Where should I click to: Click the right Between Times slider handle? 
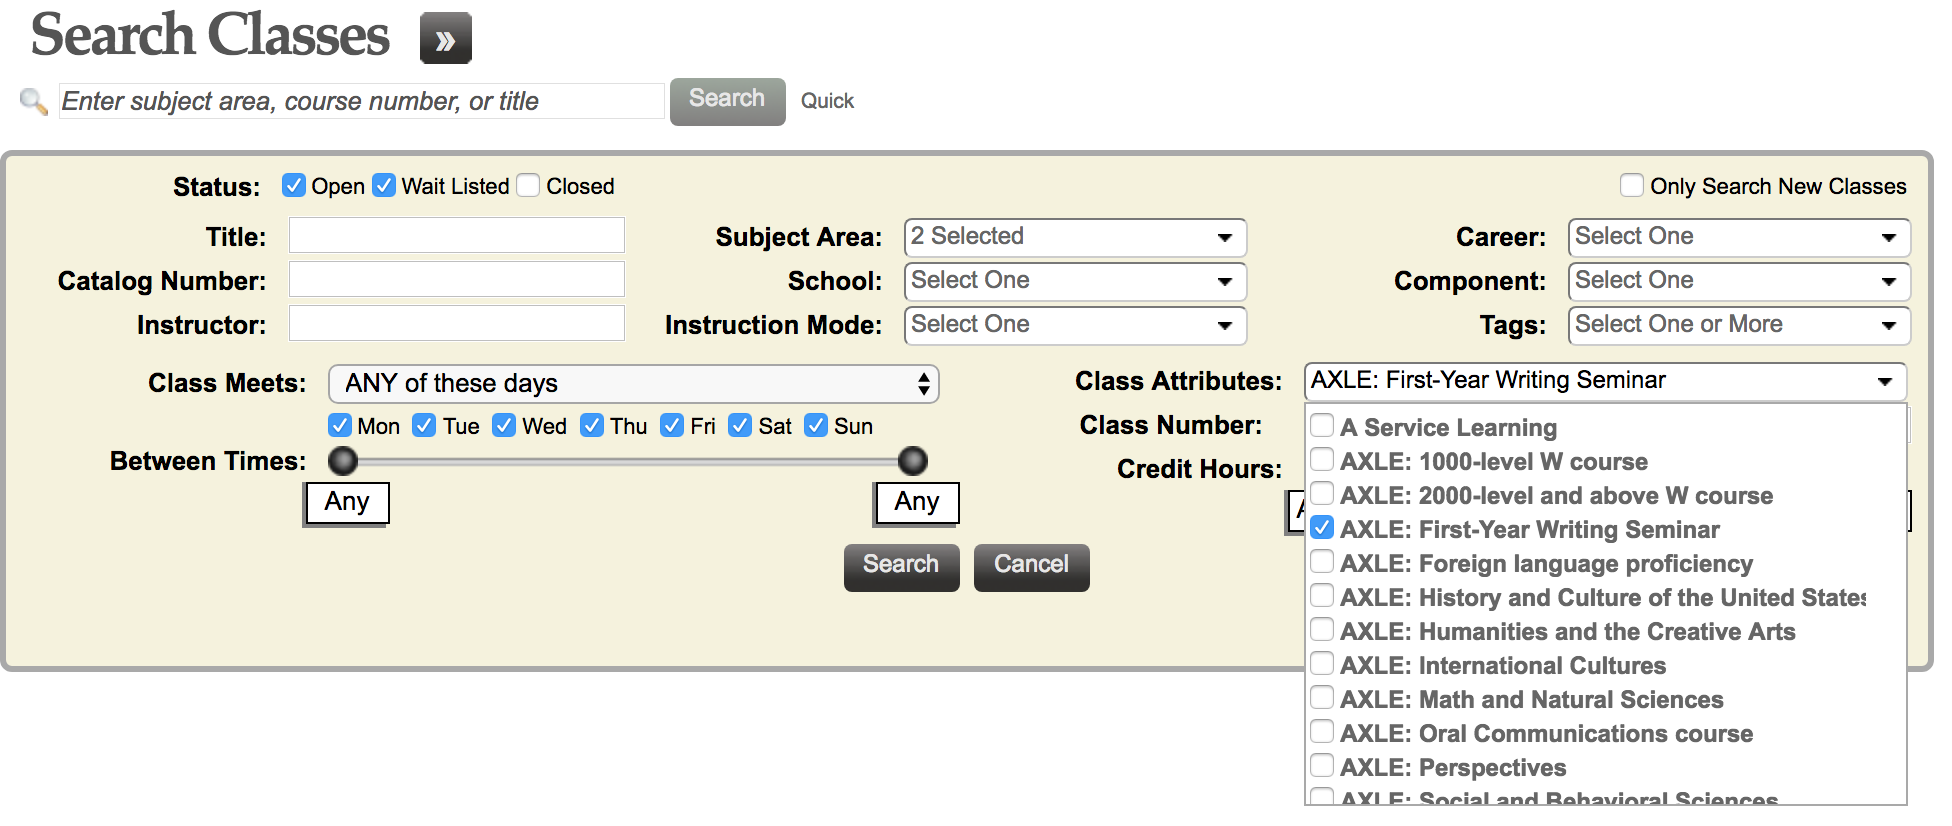(x=912, y=461)
